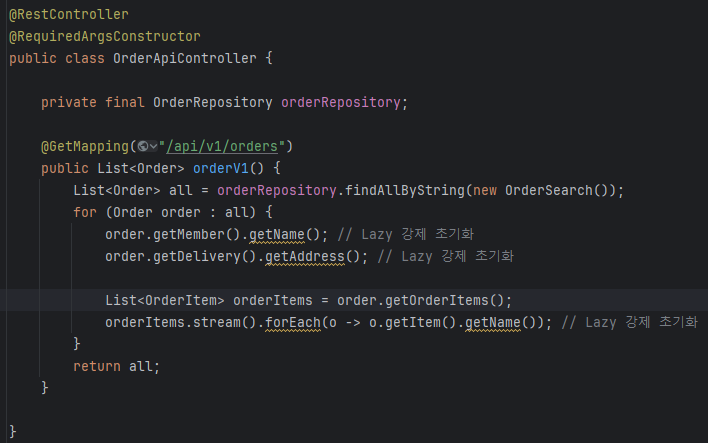Click the Lazy comment on forEach line
Screen dimensions: 708x443
[x=630, y=322]
